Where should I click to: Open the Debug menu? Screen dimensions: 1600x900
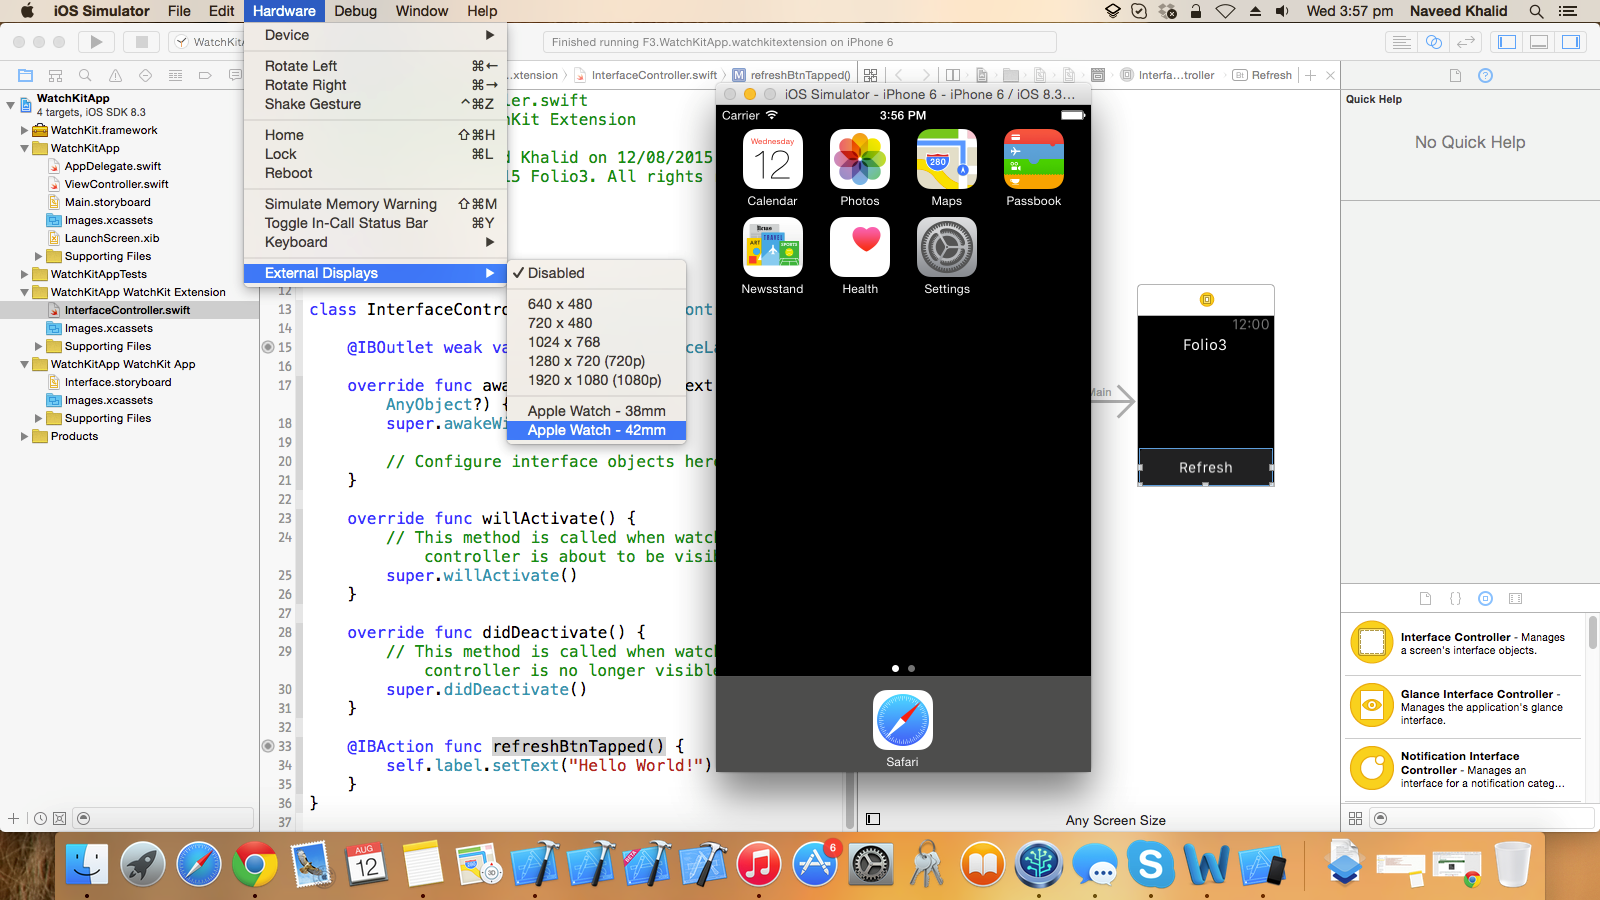(x=355, y=11)
